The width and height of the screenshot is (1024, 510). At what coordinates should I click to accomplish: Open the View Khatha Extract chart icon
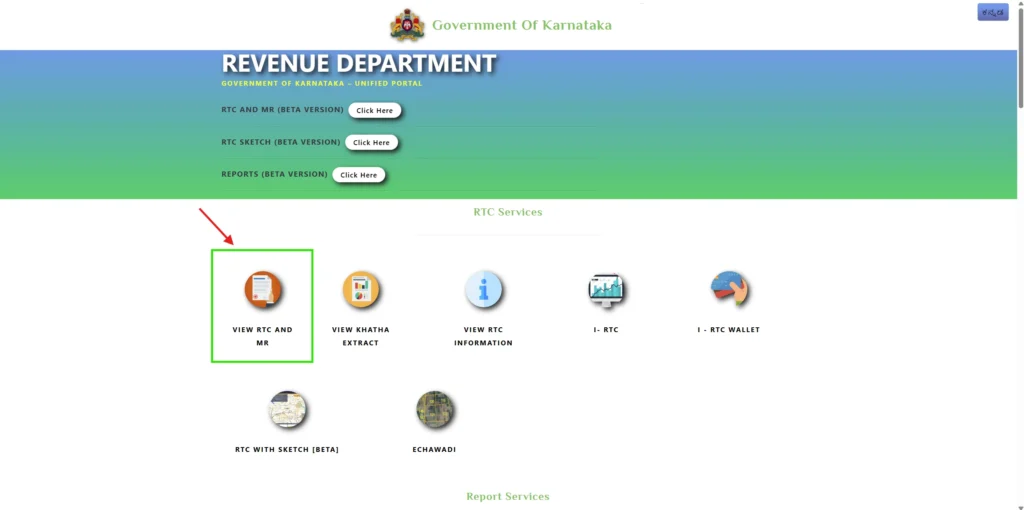(x=361, y=290)
